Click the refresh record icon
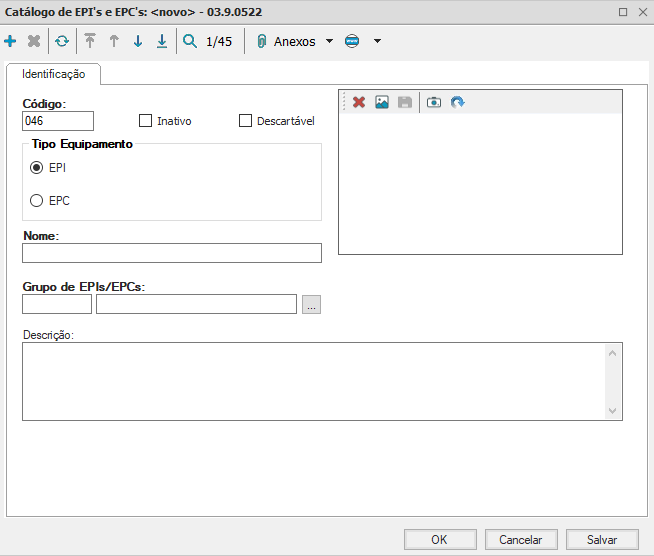 point(62,42)
